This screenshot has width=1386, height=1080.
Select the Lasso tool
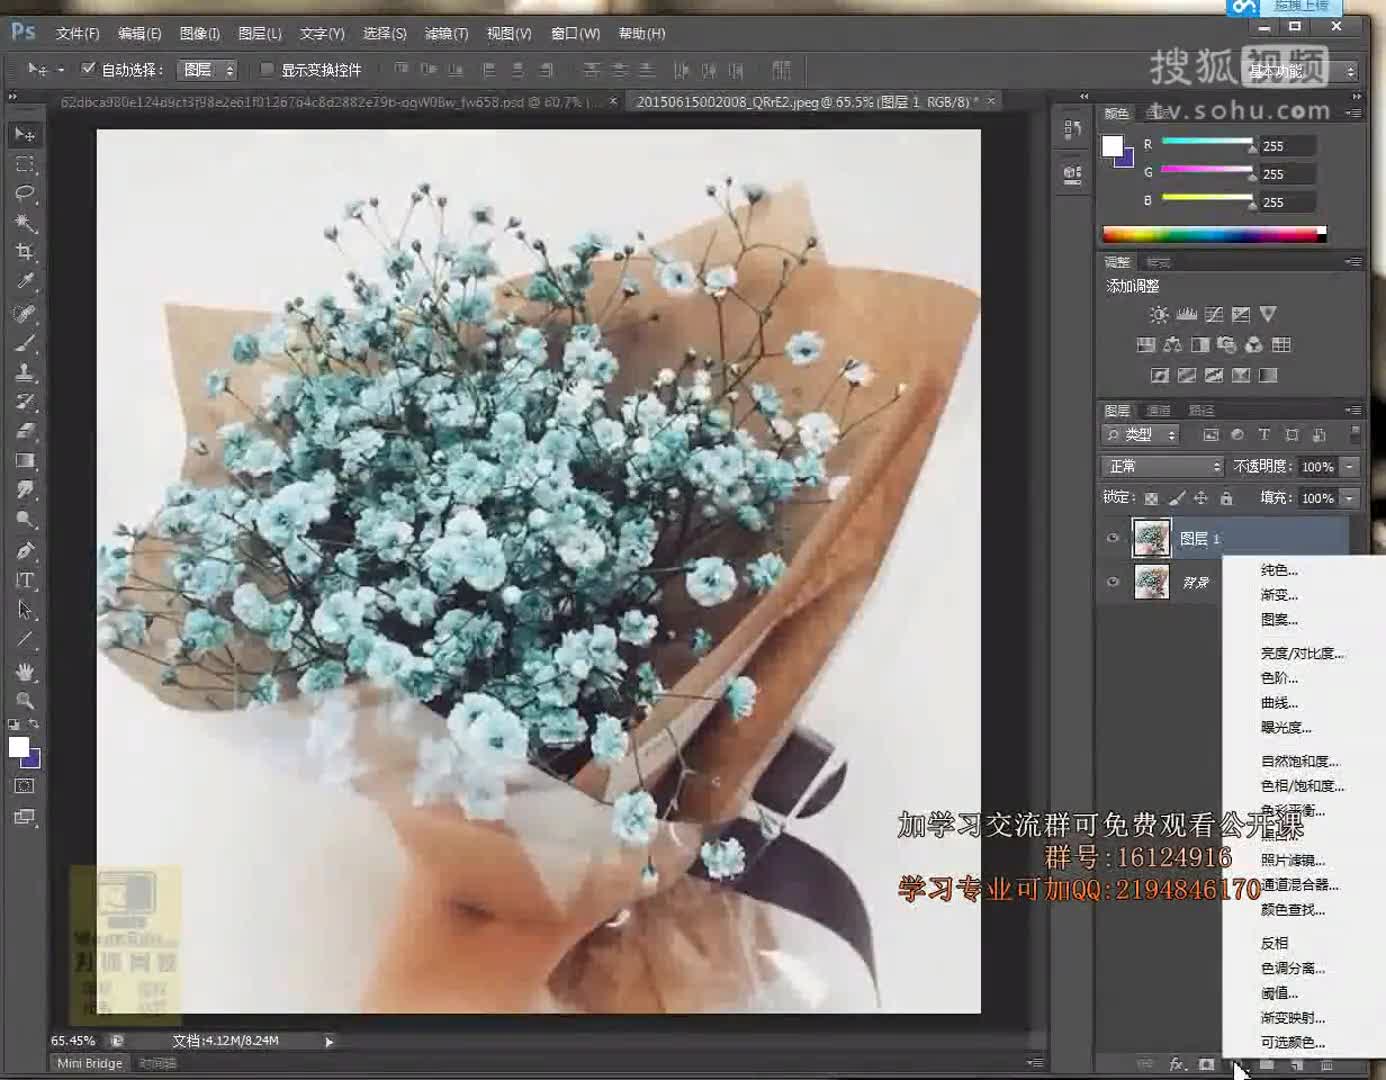click(24, 193)
